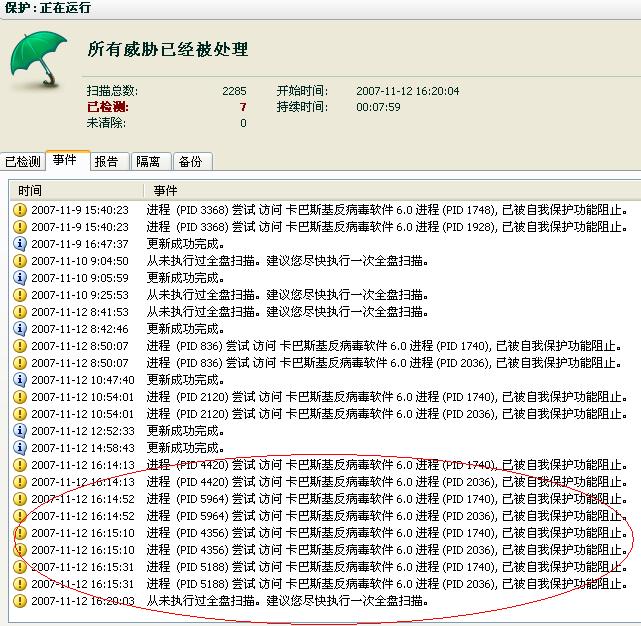Screen dimensions: 641x626
Task: Click event text for PID 4420 accessing PID 1740
Action: [x=387, y=465]
